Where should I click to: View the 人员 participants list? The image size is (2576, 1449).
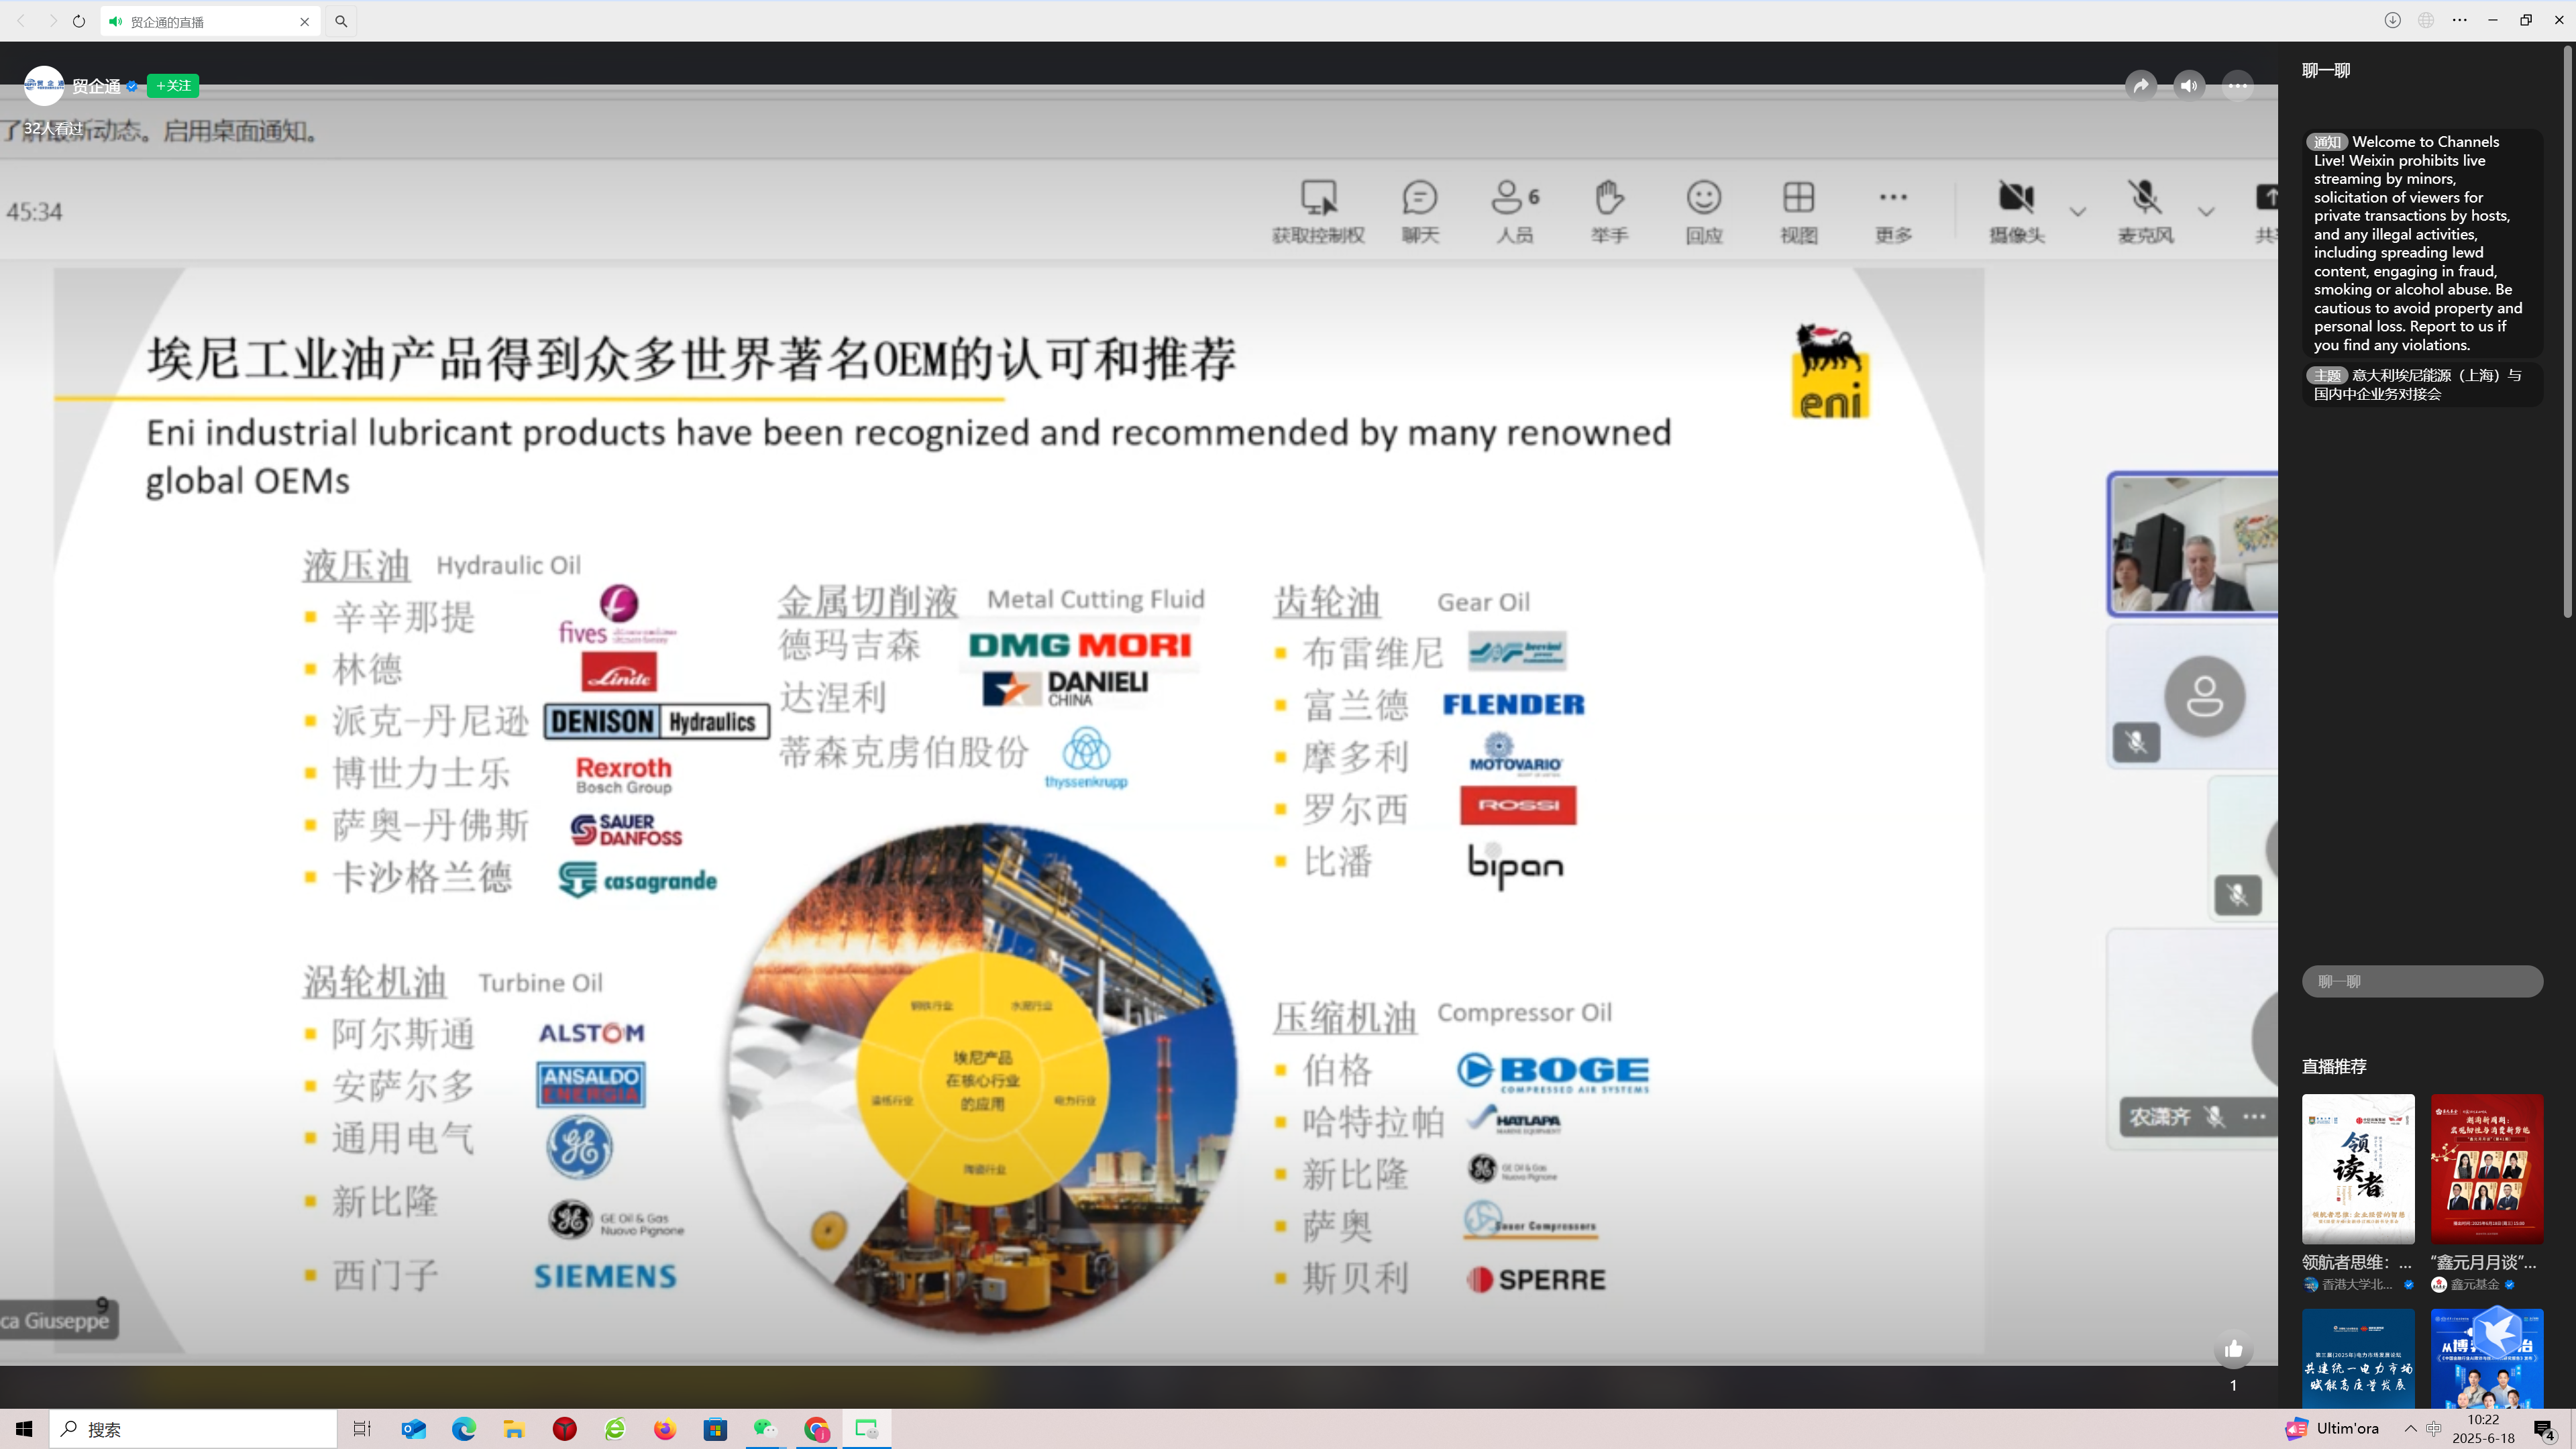click(1513, 210)
